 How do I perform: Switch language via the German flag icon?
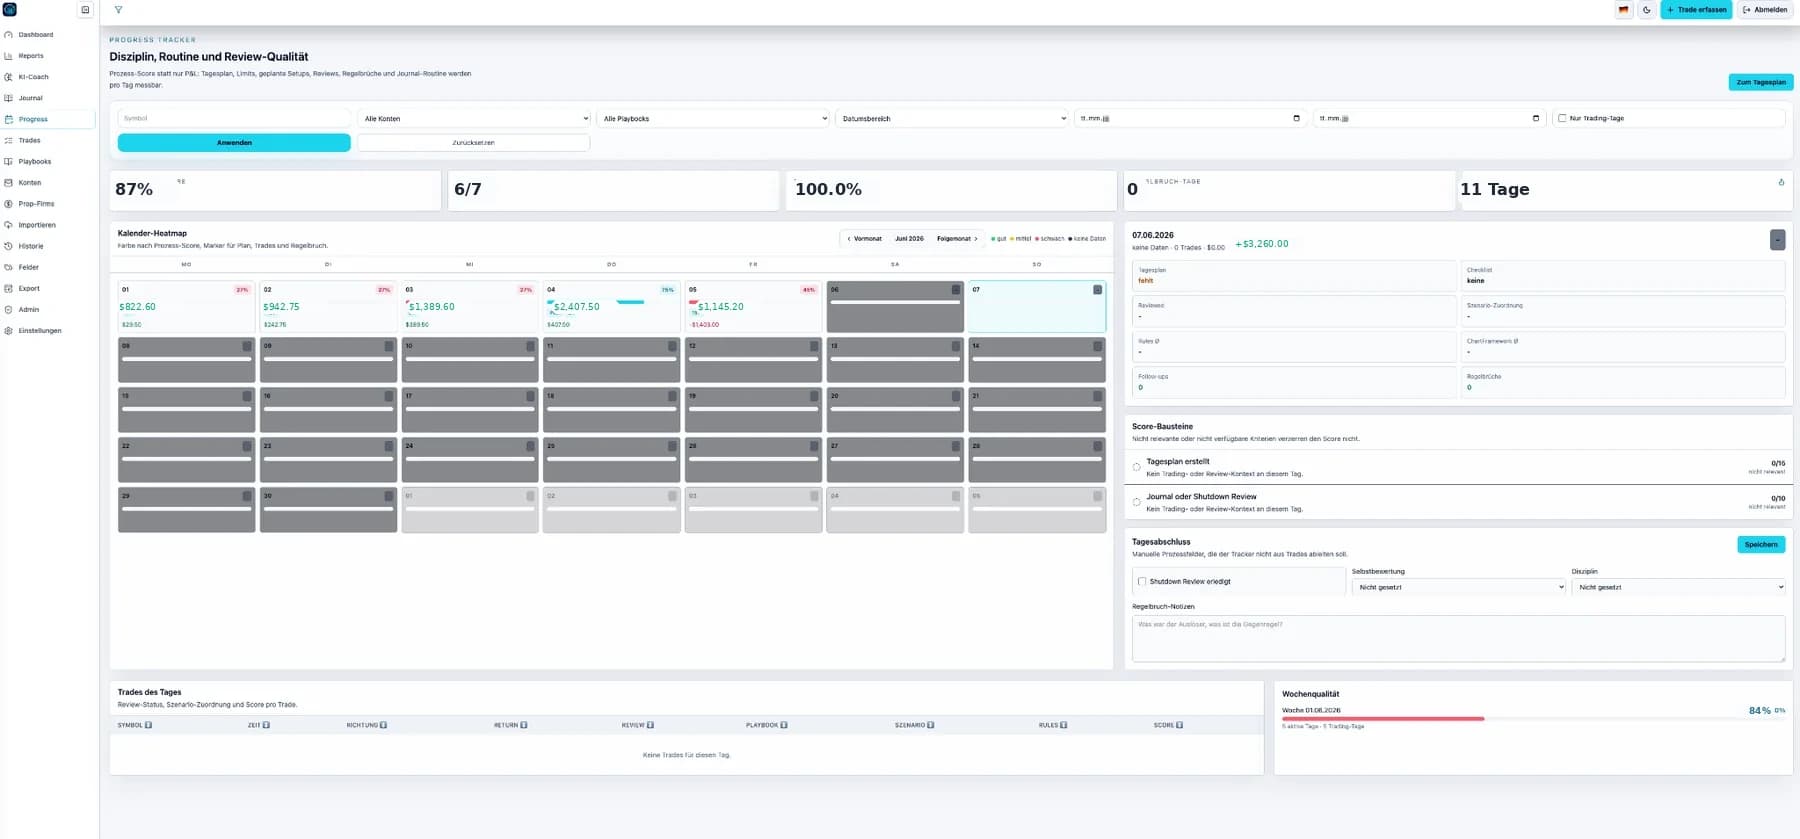coord(1623,10)
